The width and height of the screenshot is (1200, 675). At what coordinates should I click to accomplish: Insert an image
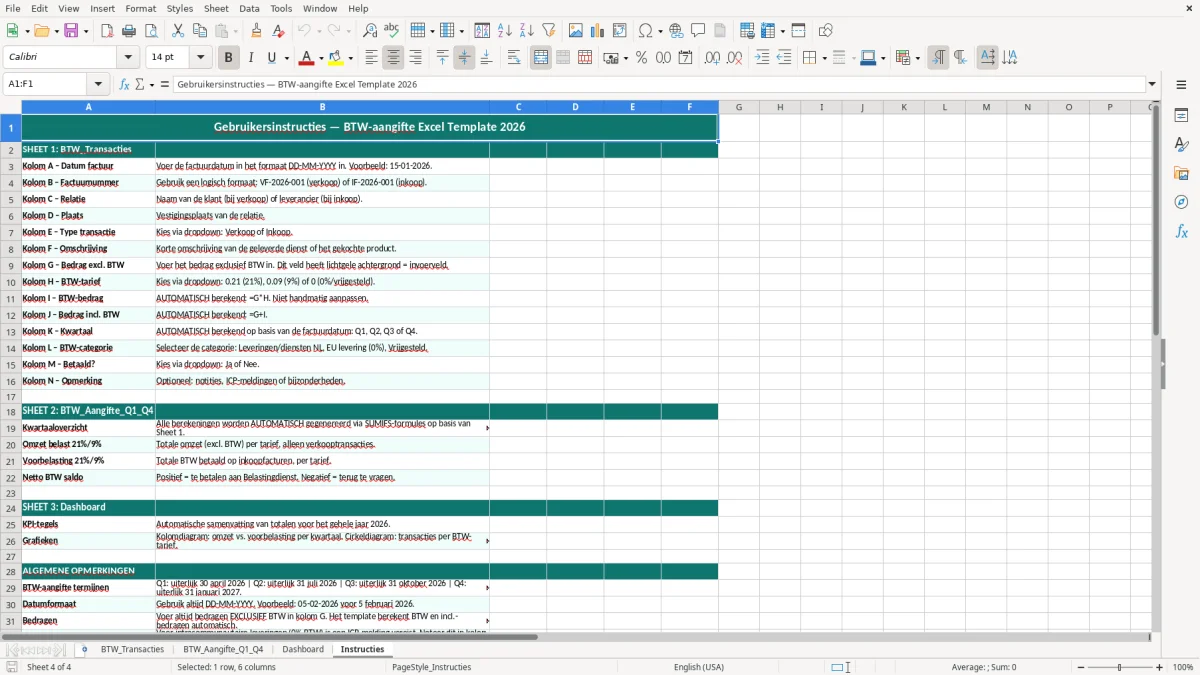pyautogui.click(x=576, y=31)
